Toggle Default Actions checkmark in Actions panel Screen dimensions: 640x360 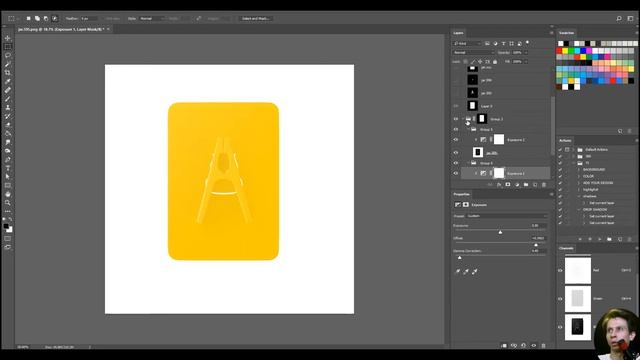[560, 149]
